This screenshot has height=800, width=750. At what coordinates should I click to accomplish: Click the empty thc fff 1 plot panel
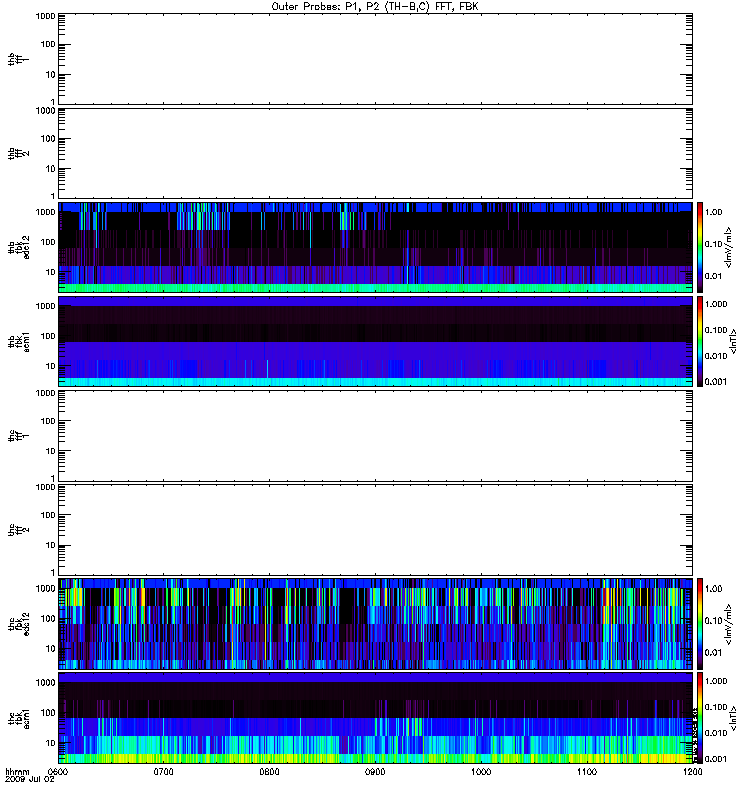(x=376, y=436)
